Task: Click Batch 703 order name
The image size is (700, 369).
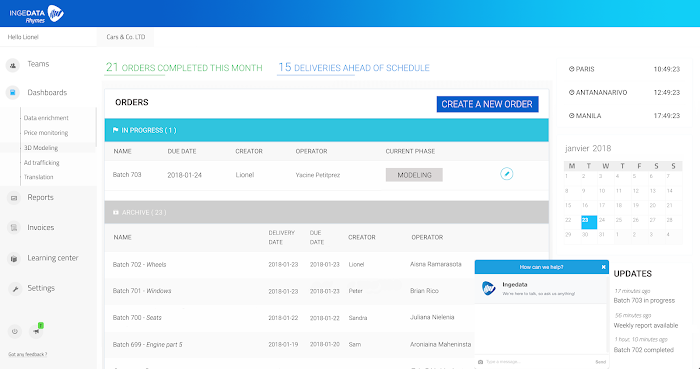Action: click(127, 174)
